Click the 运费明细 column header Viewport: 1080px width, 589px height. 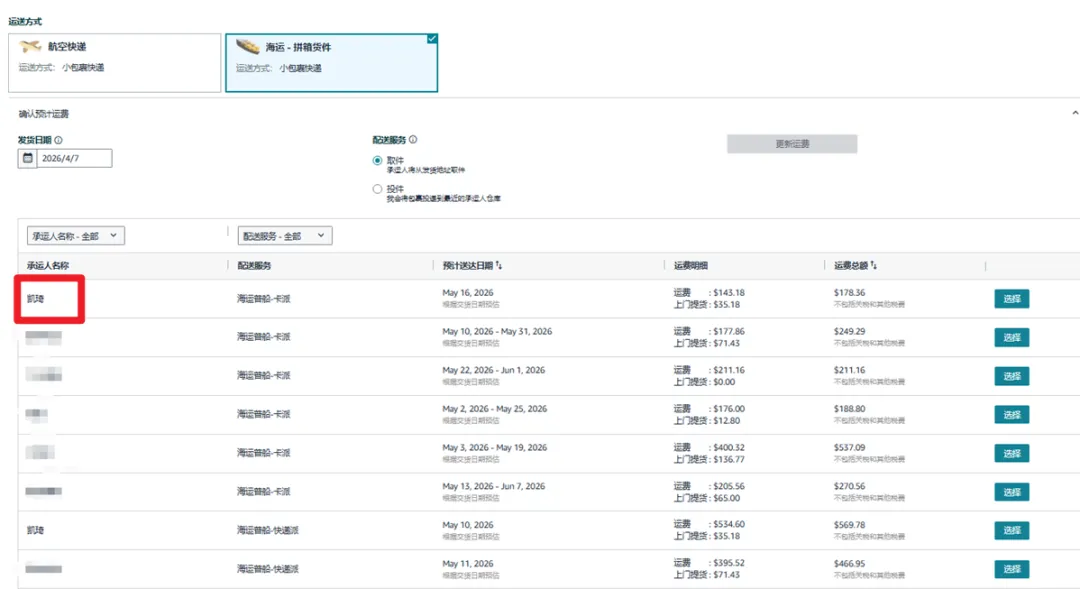[691, 265]
